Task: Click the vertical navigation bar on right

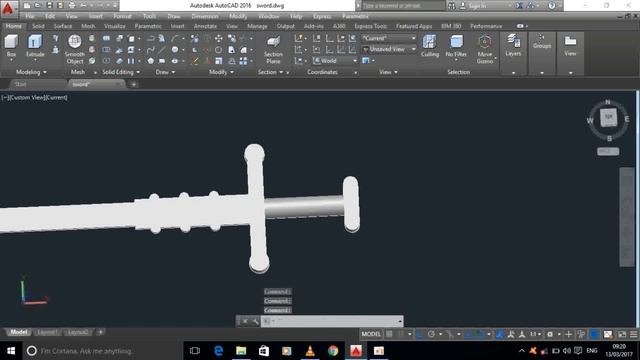Action: click(627, 216)
